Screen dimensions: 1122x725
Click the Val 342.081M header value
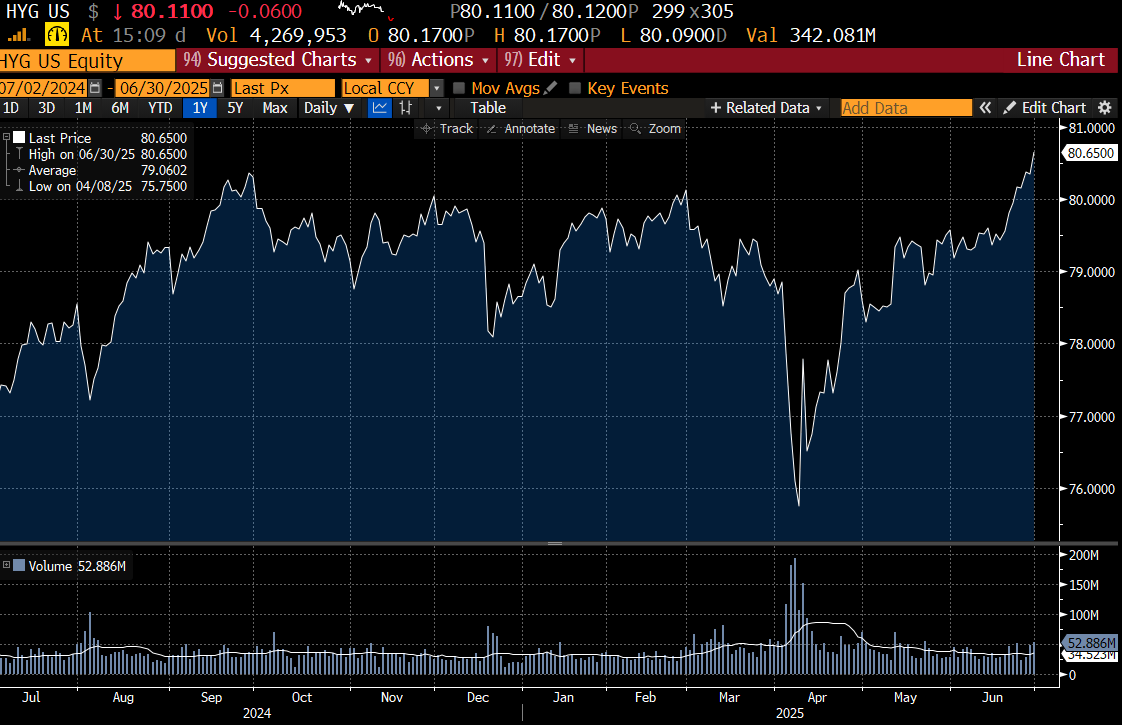tap(811, 35)
